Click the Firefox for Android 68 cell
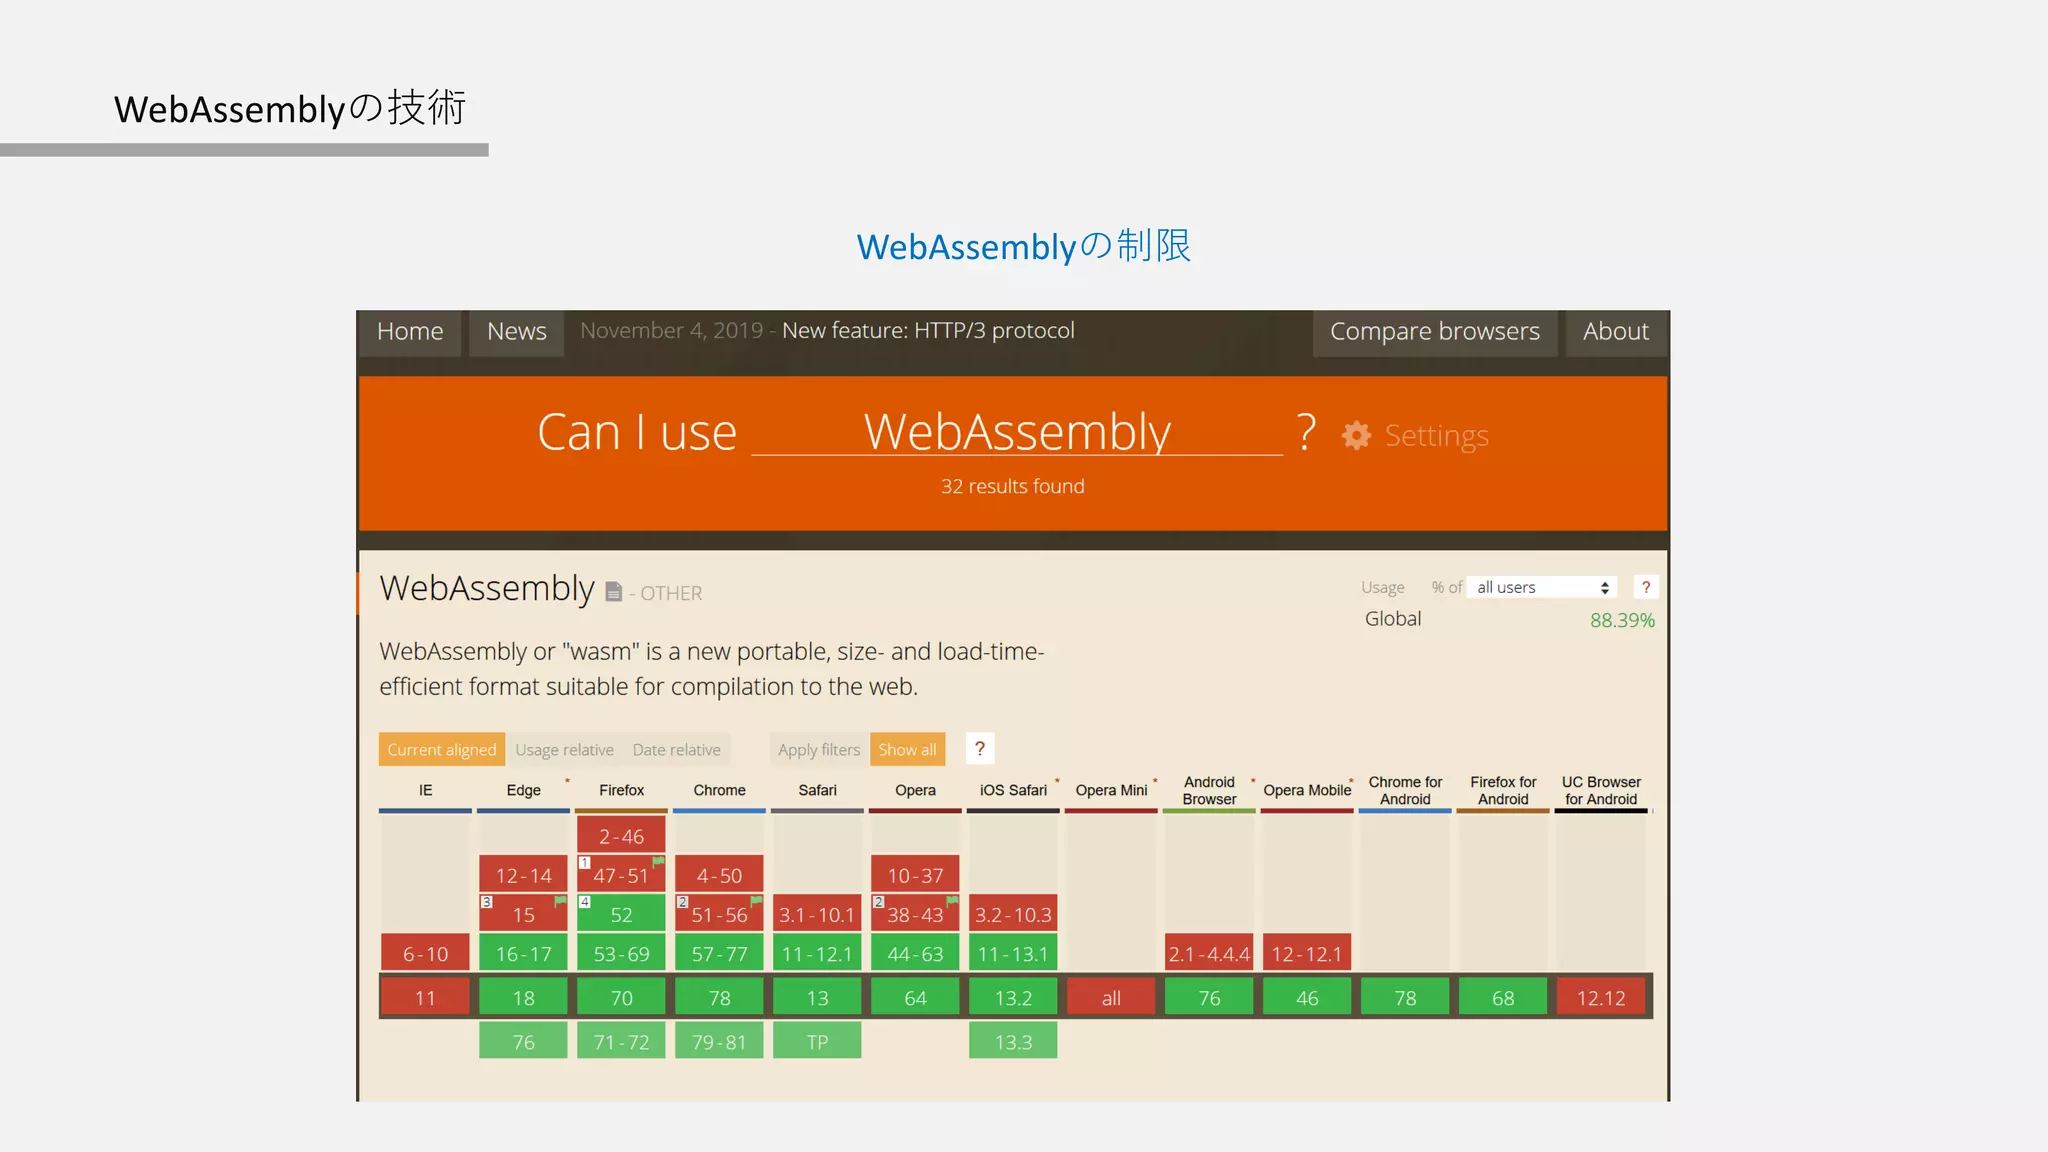 (1503, 997)
